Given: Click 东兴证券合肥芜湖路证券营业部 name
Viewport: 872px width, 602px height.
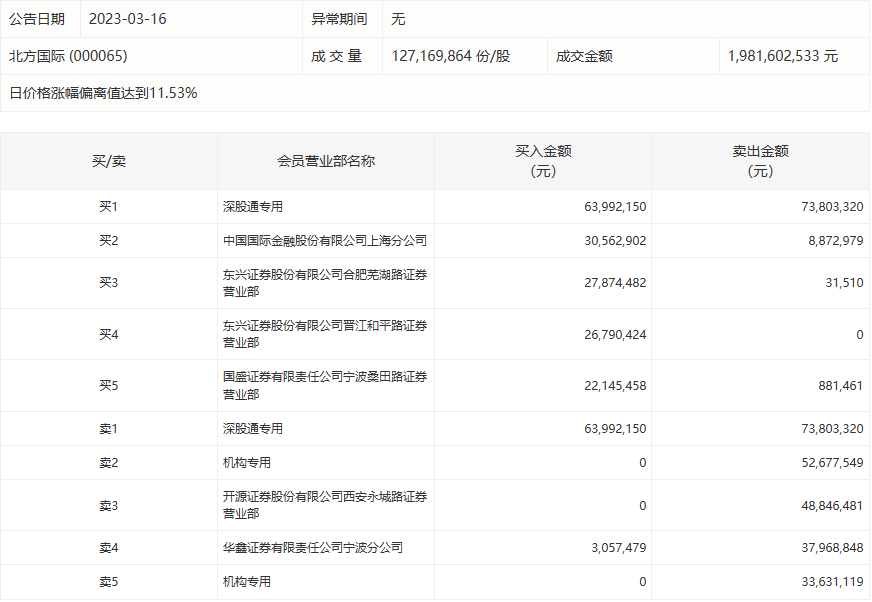Looking at the screenshot, I should [325, 283].
